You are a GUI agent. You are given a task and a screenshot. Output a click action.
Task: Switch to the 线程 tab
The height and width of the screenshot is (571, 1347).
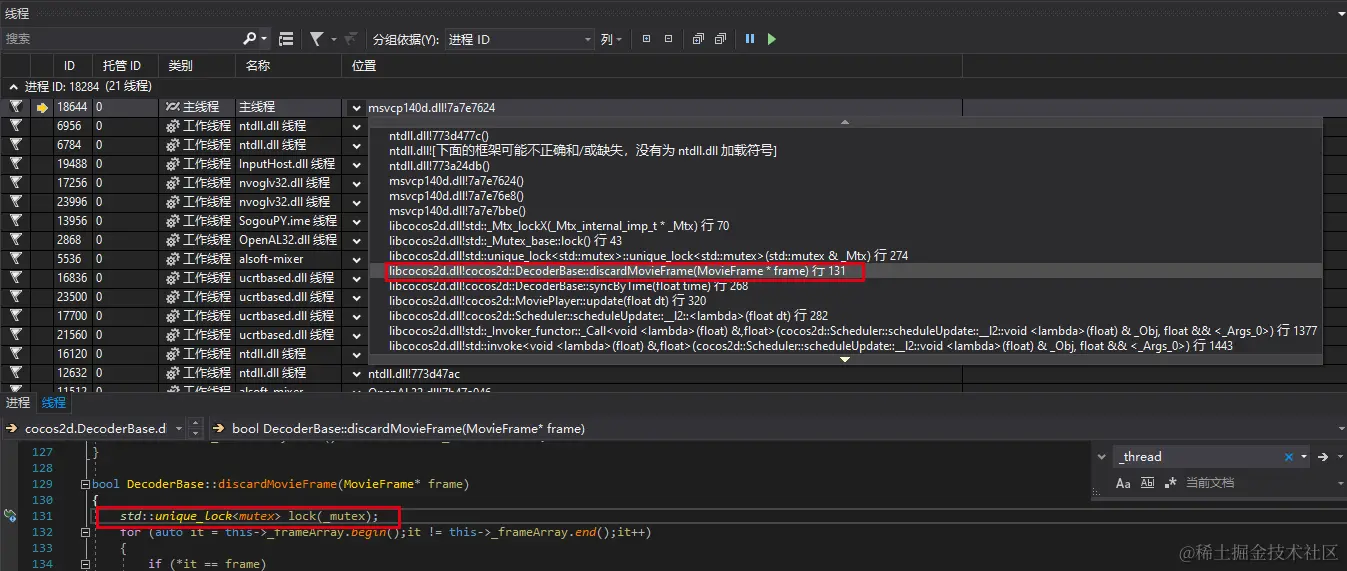(53, 402)
